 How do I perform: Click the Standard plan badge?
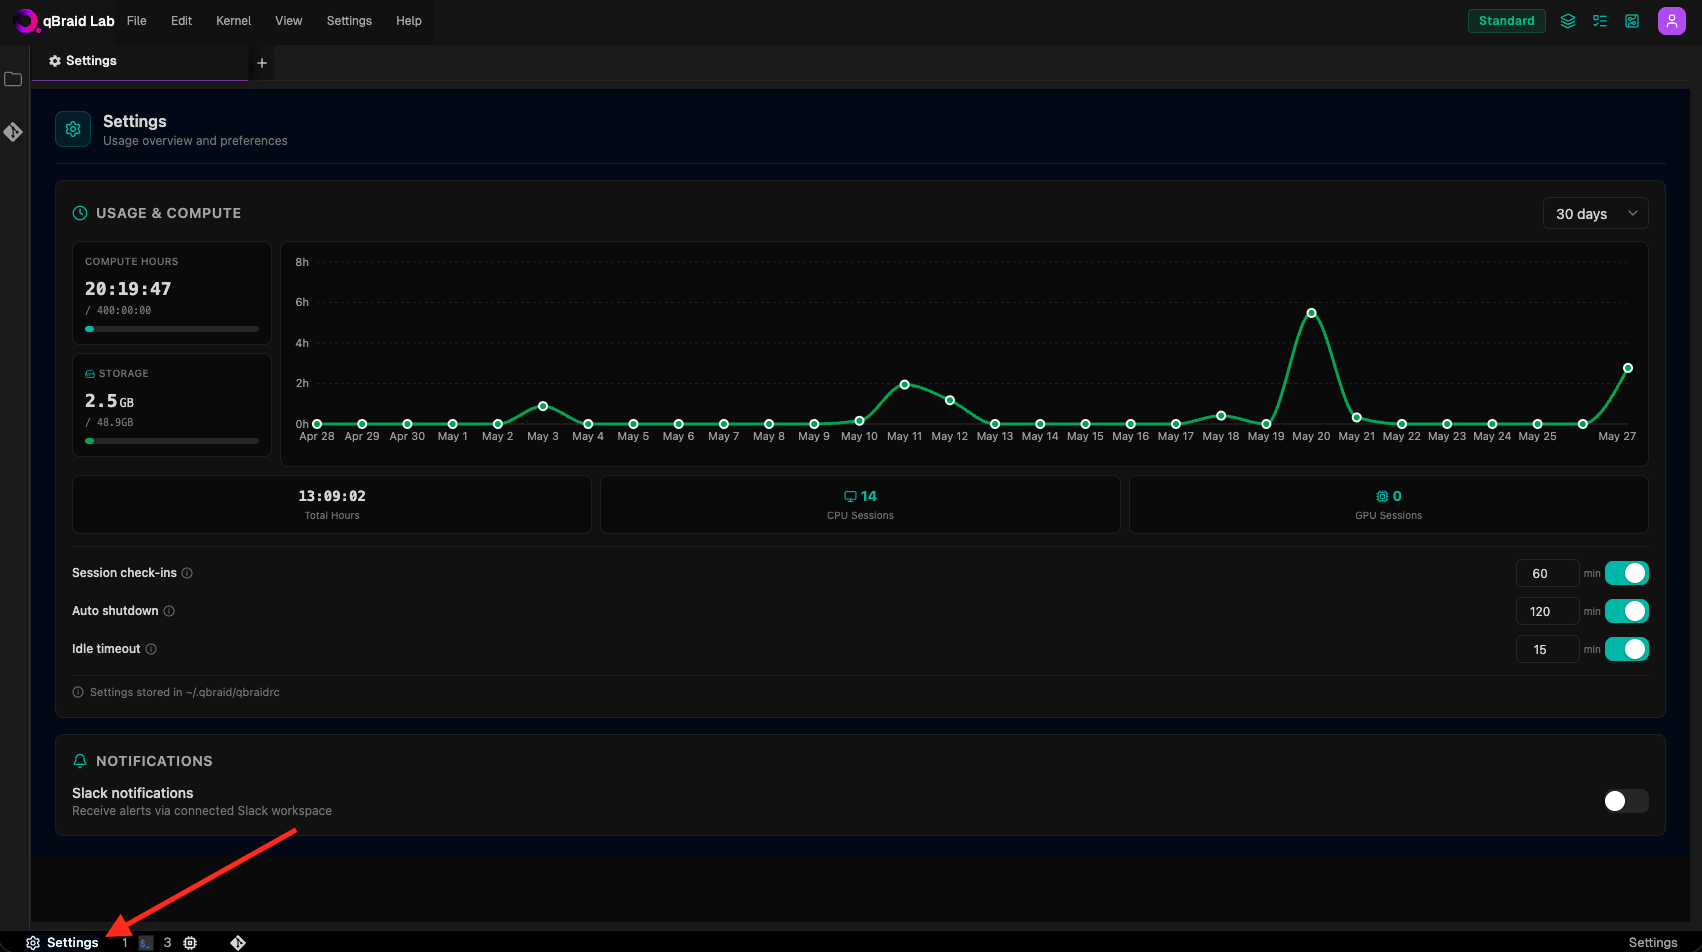(1507, 21)
